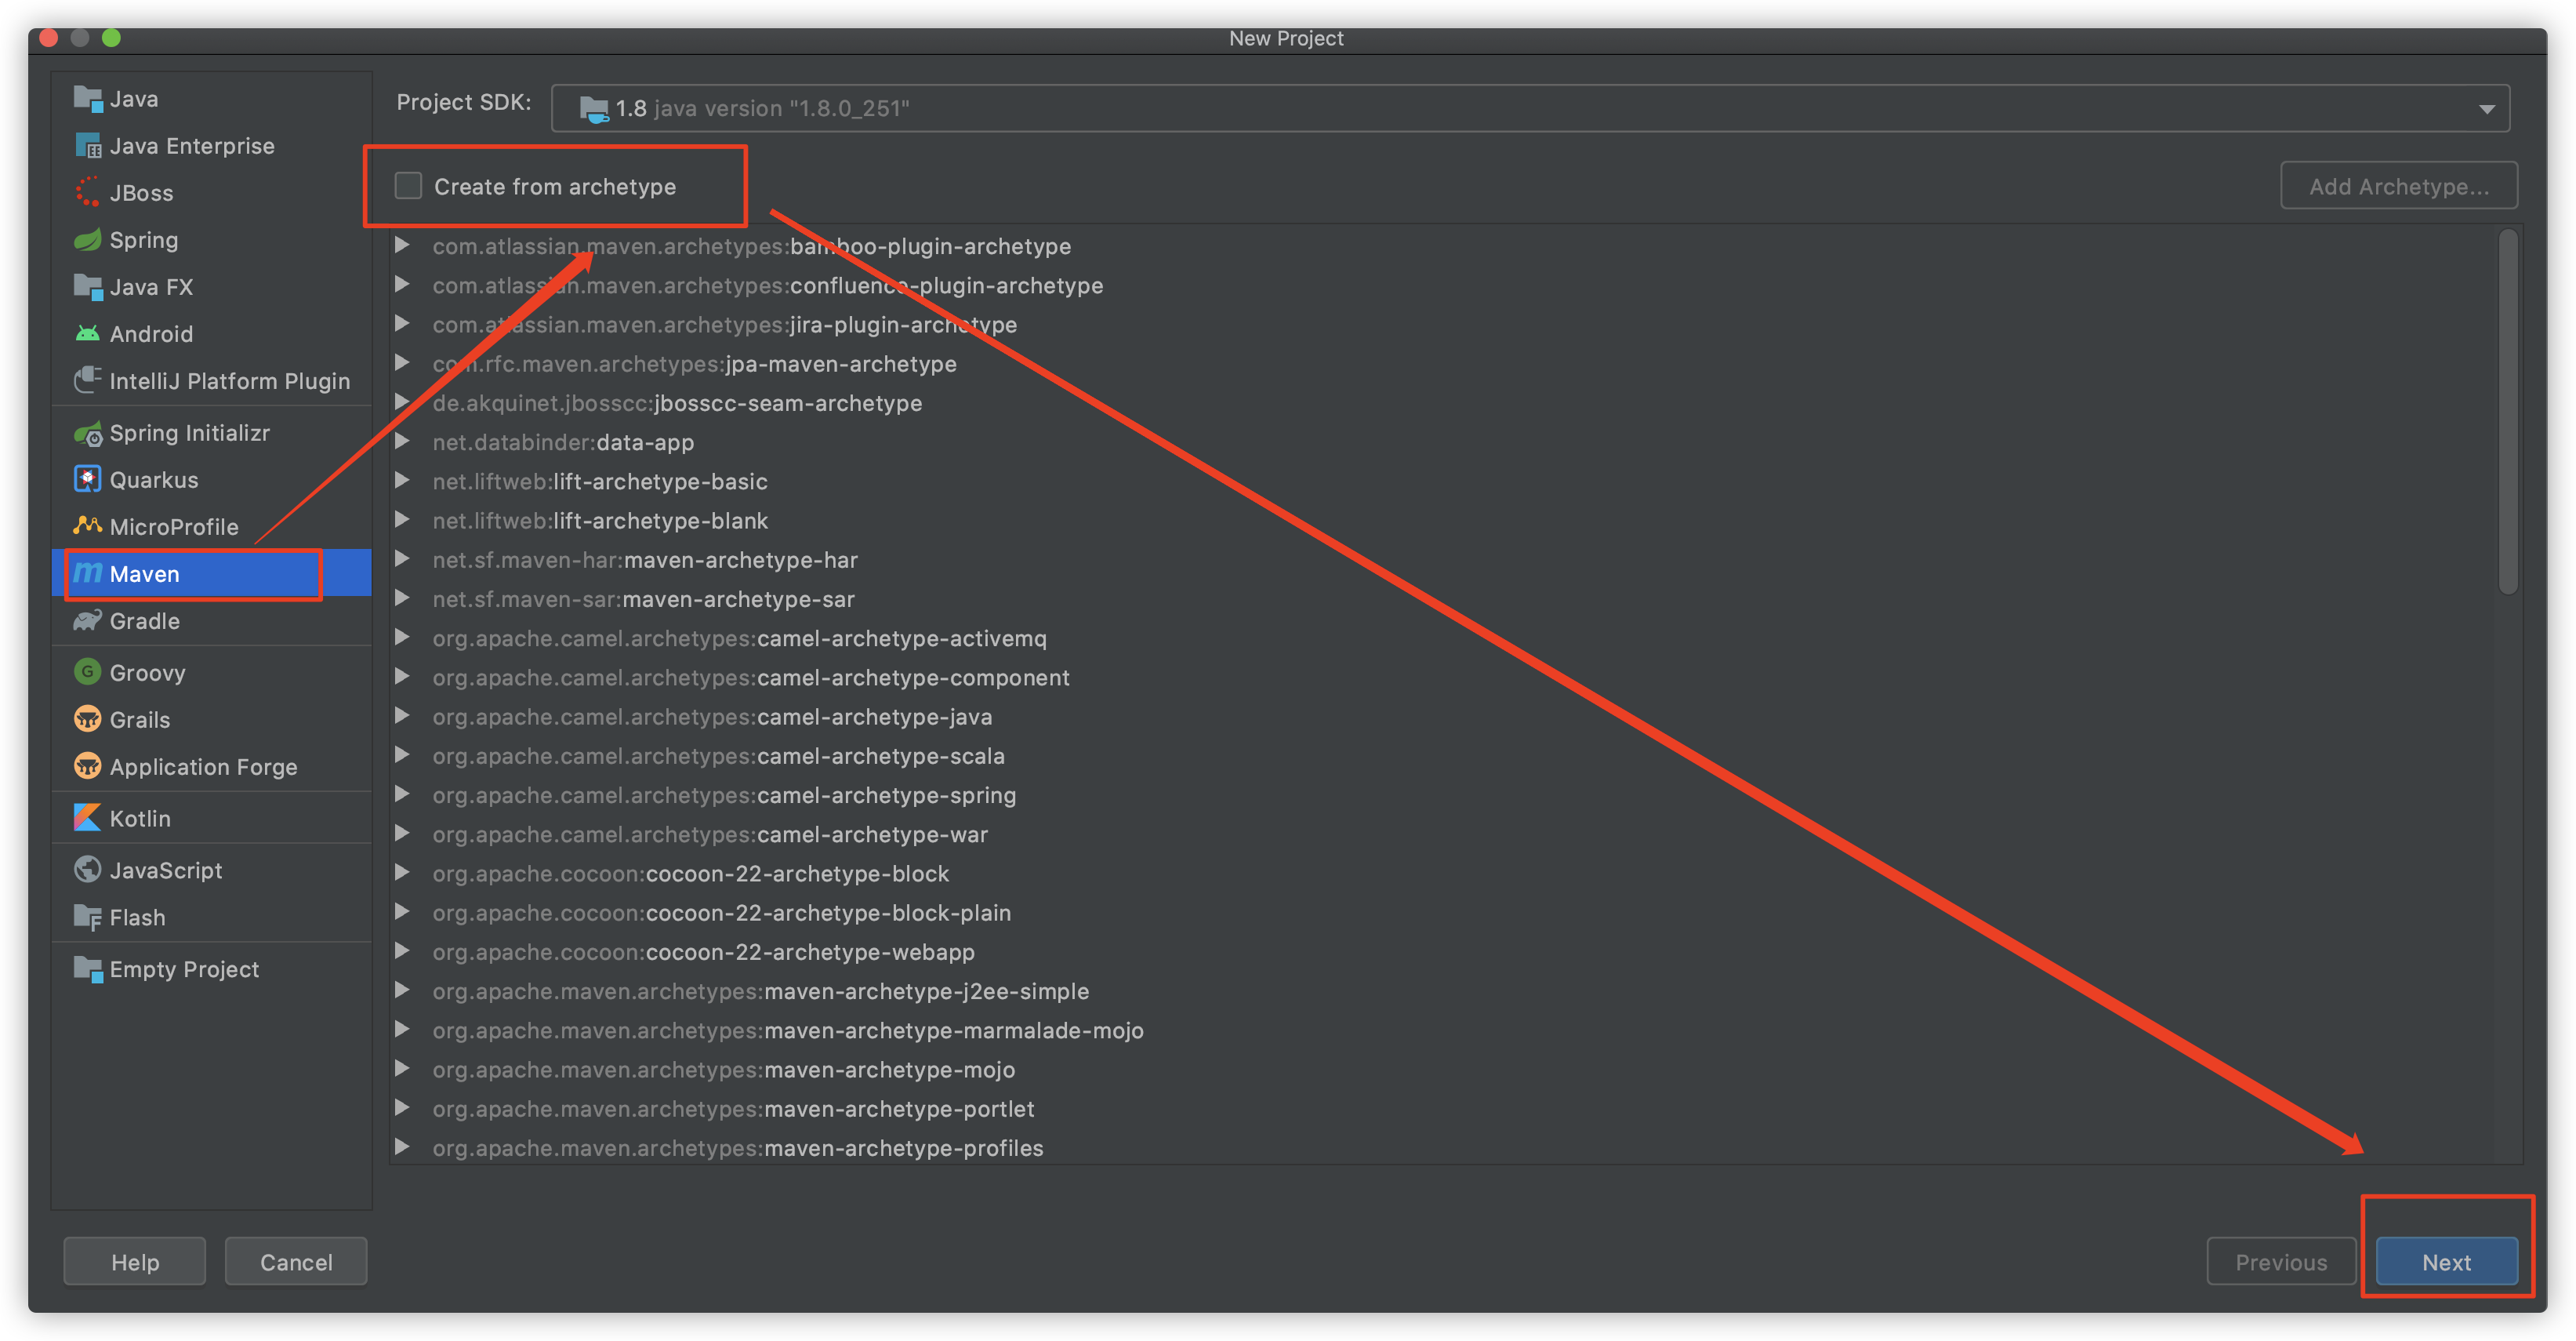The image size is (2576, 1341).
Task: Expand camel-archetype-activemq node
Action: [x=402, y=638]
